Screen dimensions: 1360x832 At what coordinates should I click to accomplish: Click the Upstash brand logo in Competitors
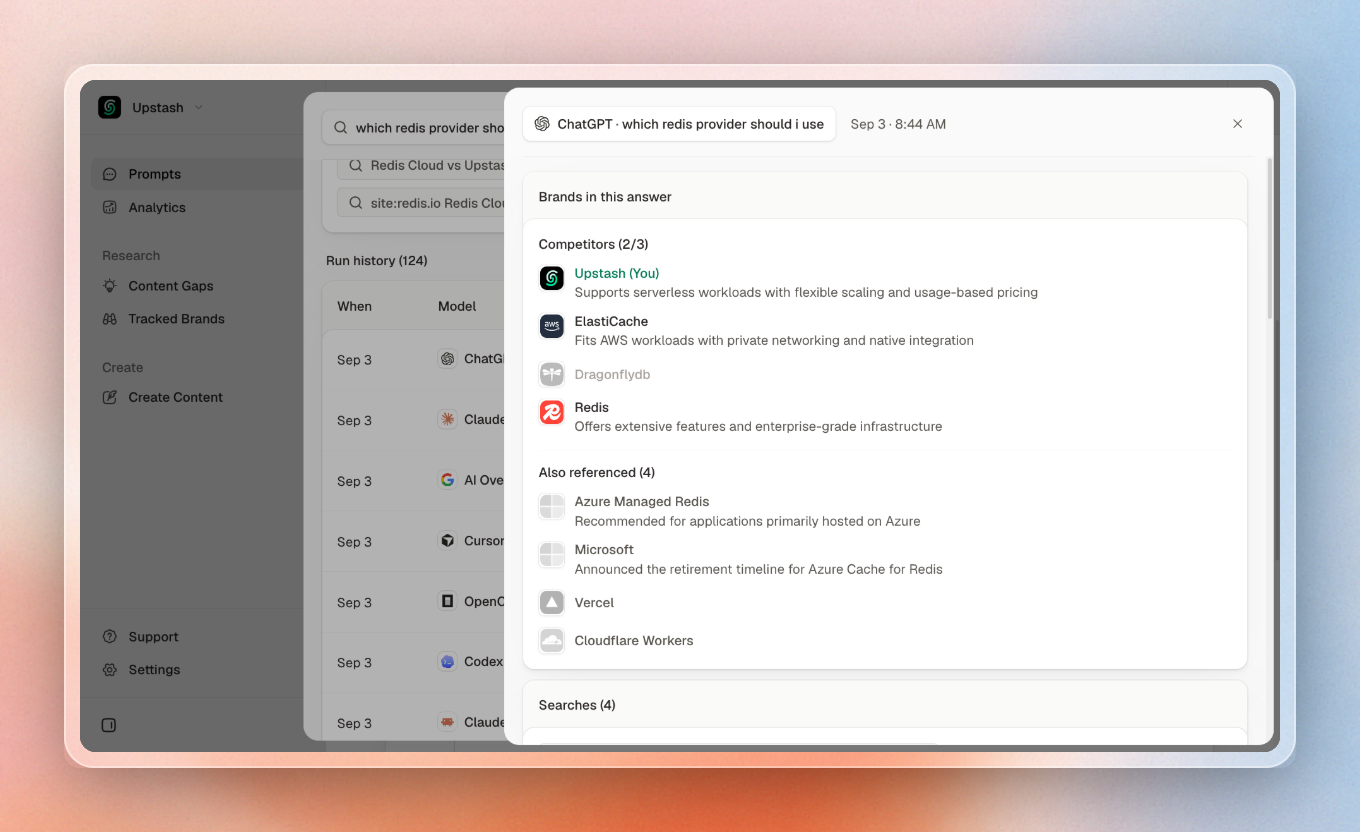pyautogui.click(x=552, y=278)
